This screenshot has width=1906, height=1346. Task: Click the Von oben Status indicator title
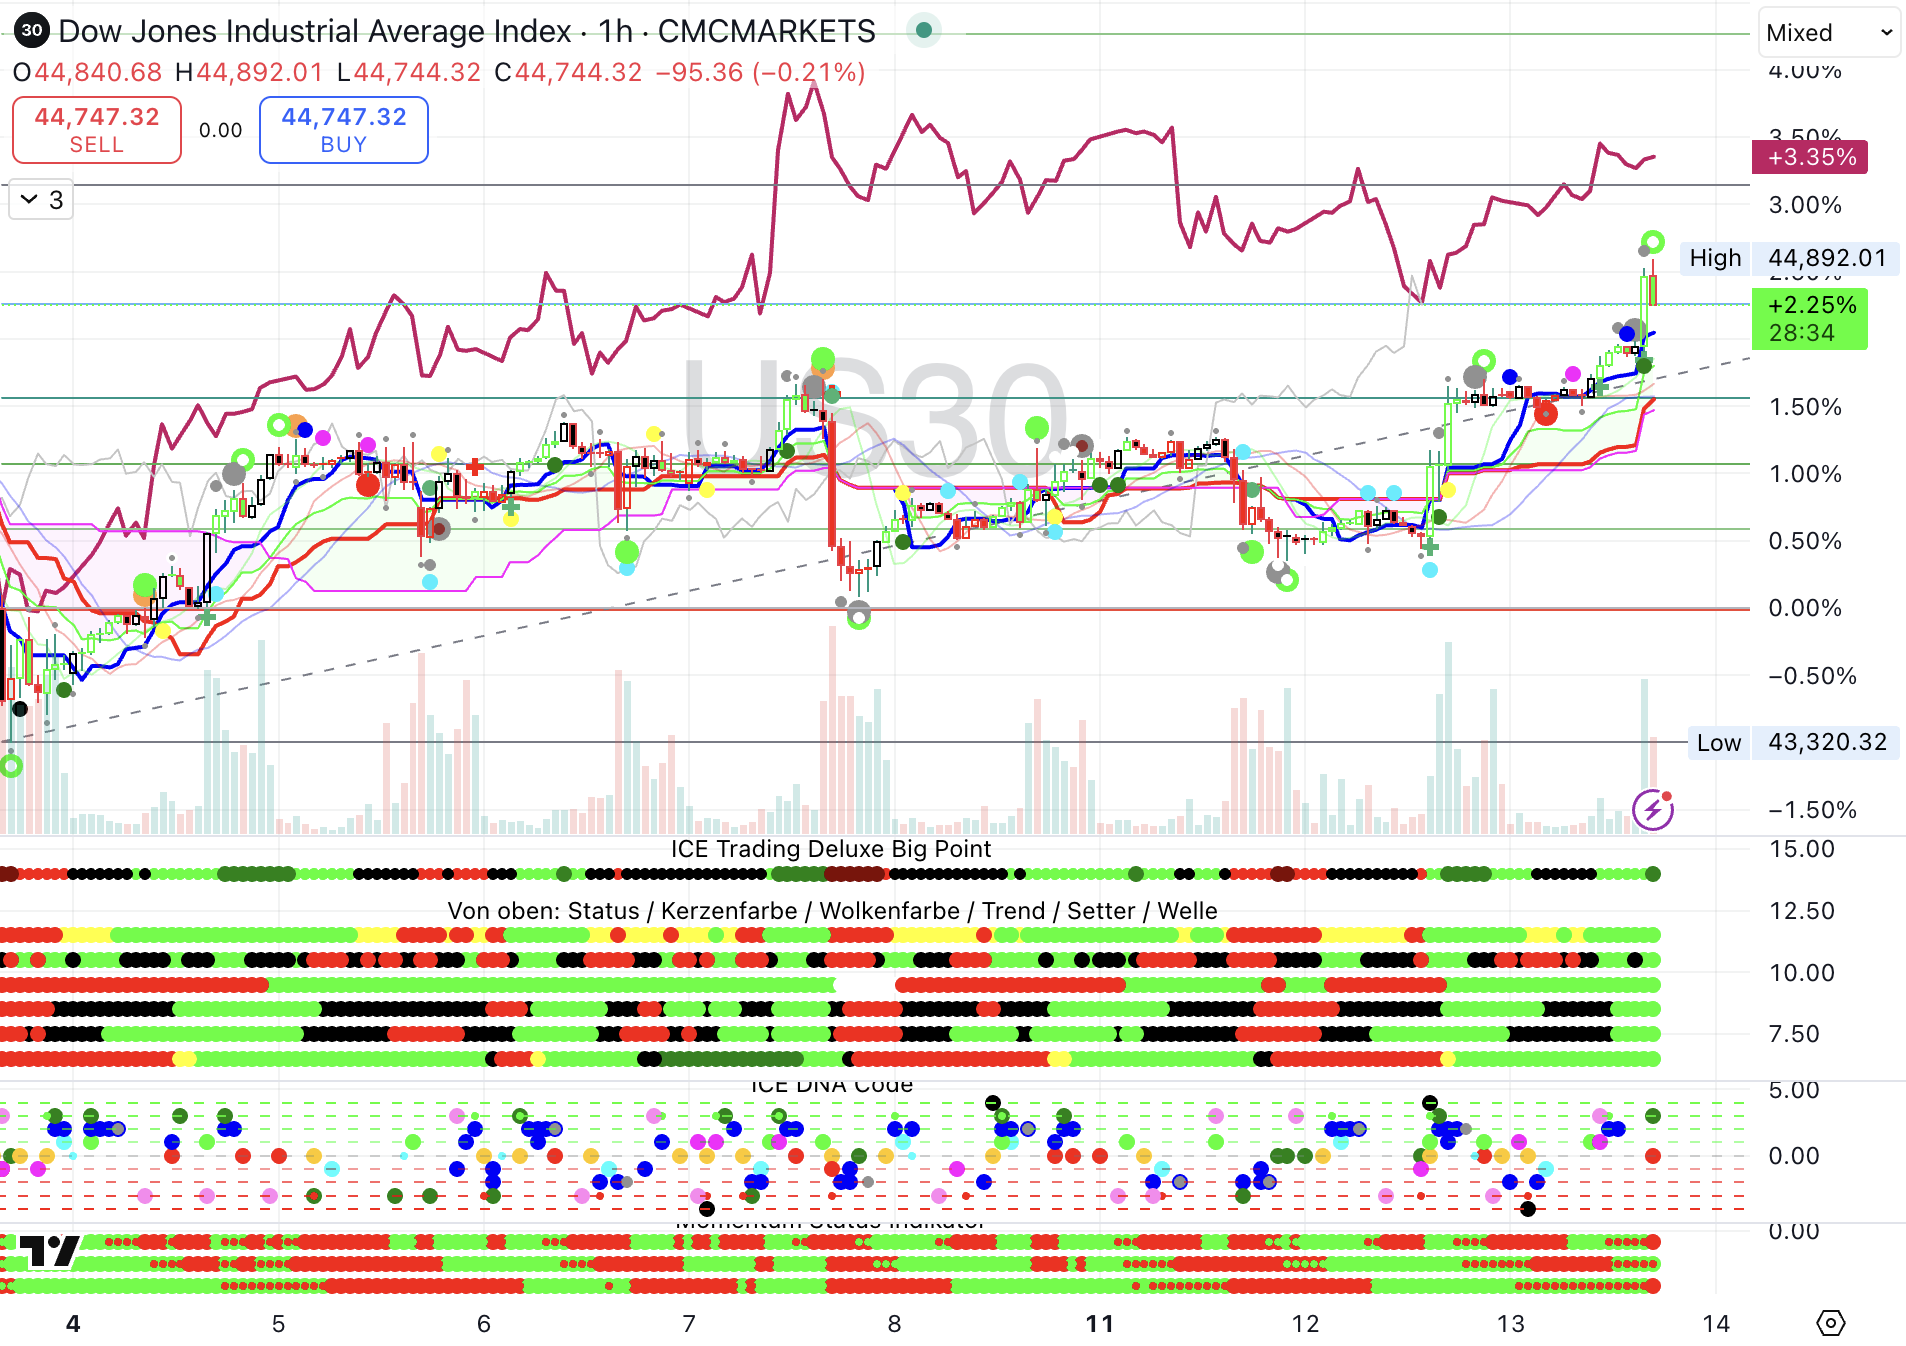[x=832, y=911]
